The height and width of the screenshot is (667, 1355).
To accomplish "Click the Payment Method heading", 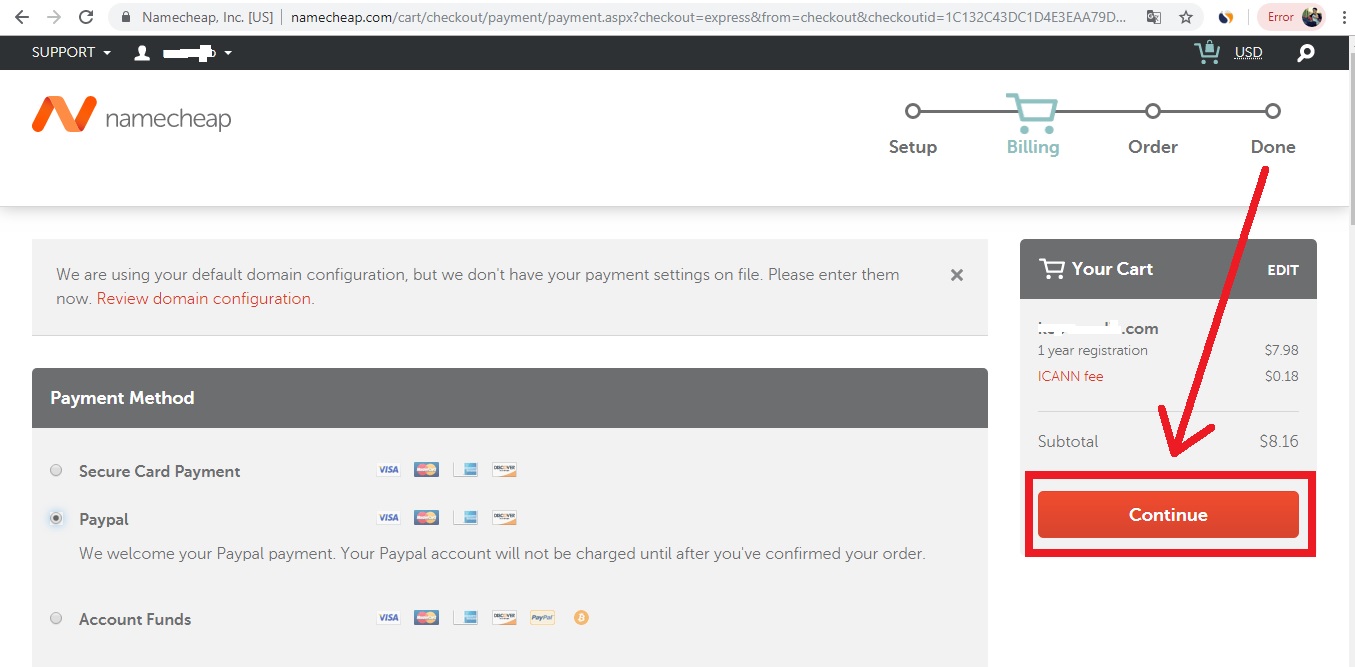I will [122, 398].
